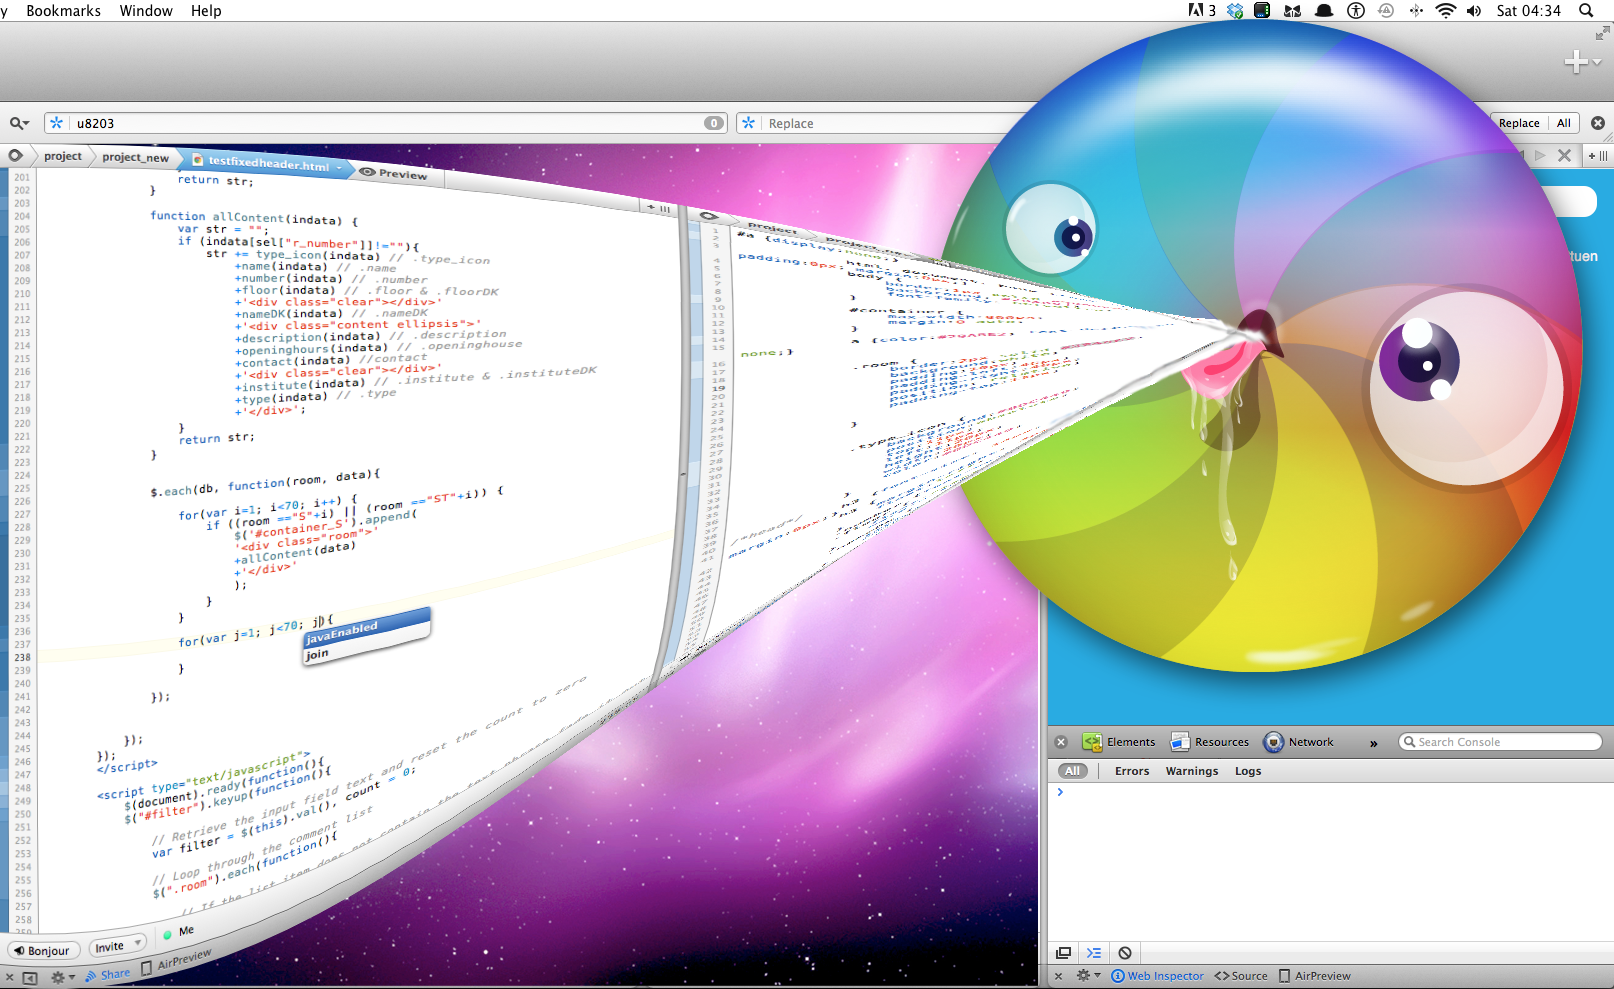Filter console to Logs only

tap(1247, 771)
